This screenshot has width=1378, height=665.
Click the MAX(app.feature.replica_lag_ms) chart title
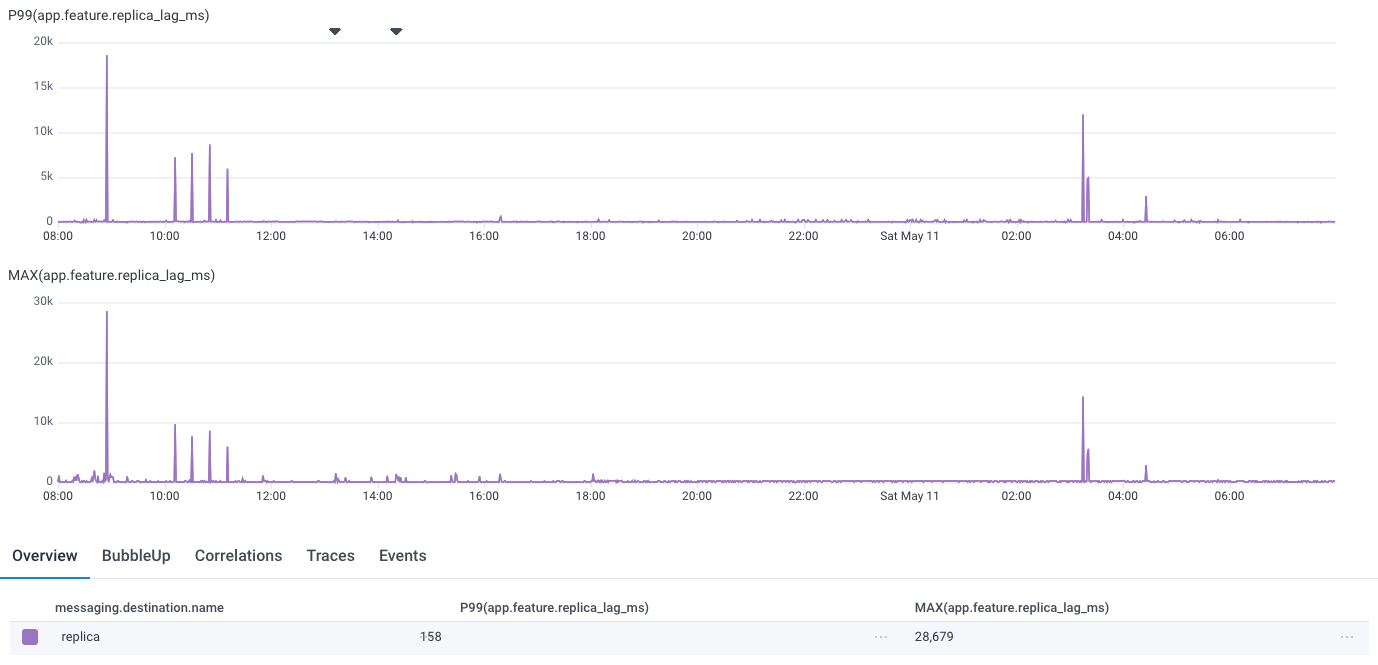[x=112, y=275]
